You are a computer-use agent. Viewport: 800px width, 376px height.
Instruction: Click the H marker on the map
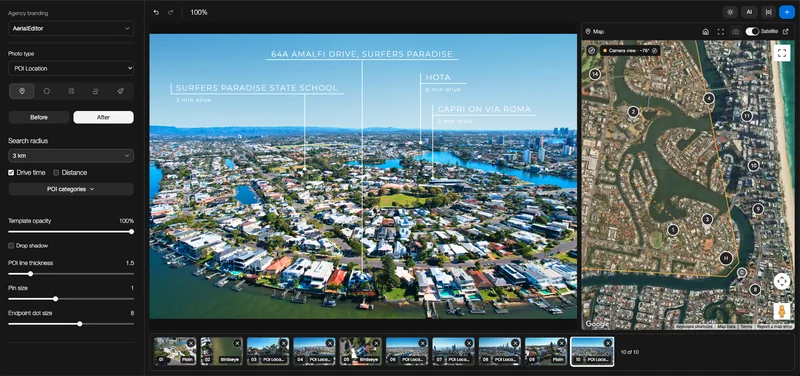point(726,258)
